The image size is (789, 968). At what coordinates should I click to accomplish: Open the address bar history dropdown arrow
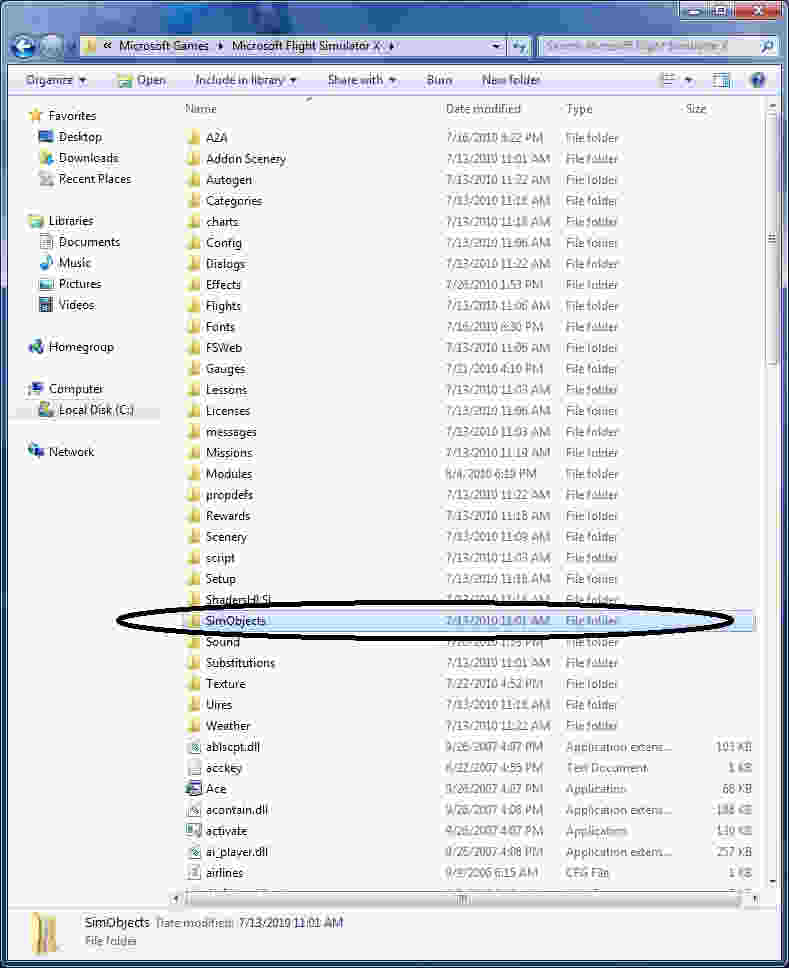coord(496,46)
